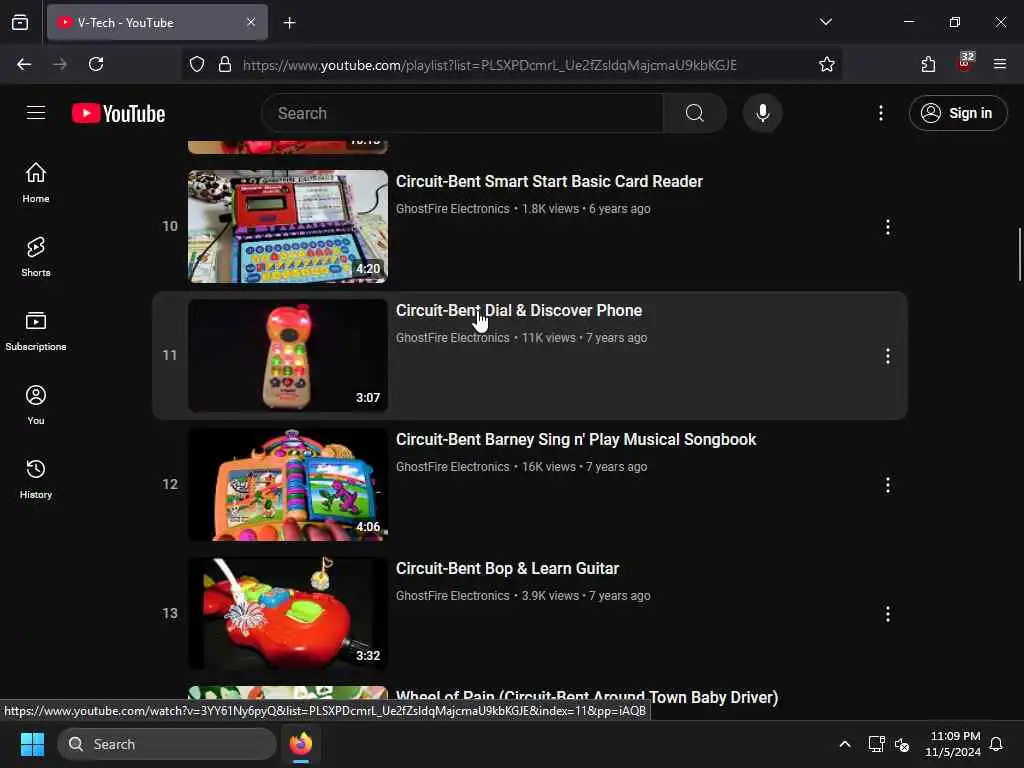Open Firefox from the taskbar

tap(301, 744)
